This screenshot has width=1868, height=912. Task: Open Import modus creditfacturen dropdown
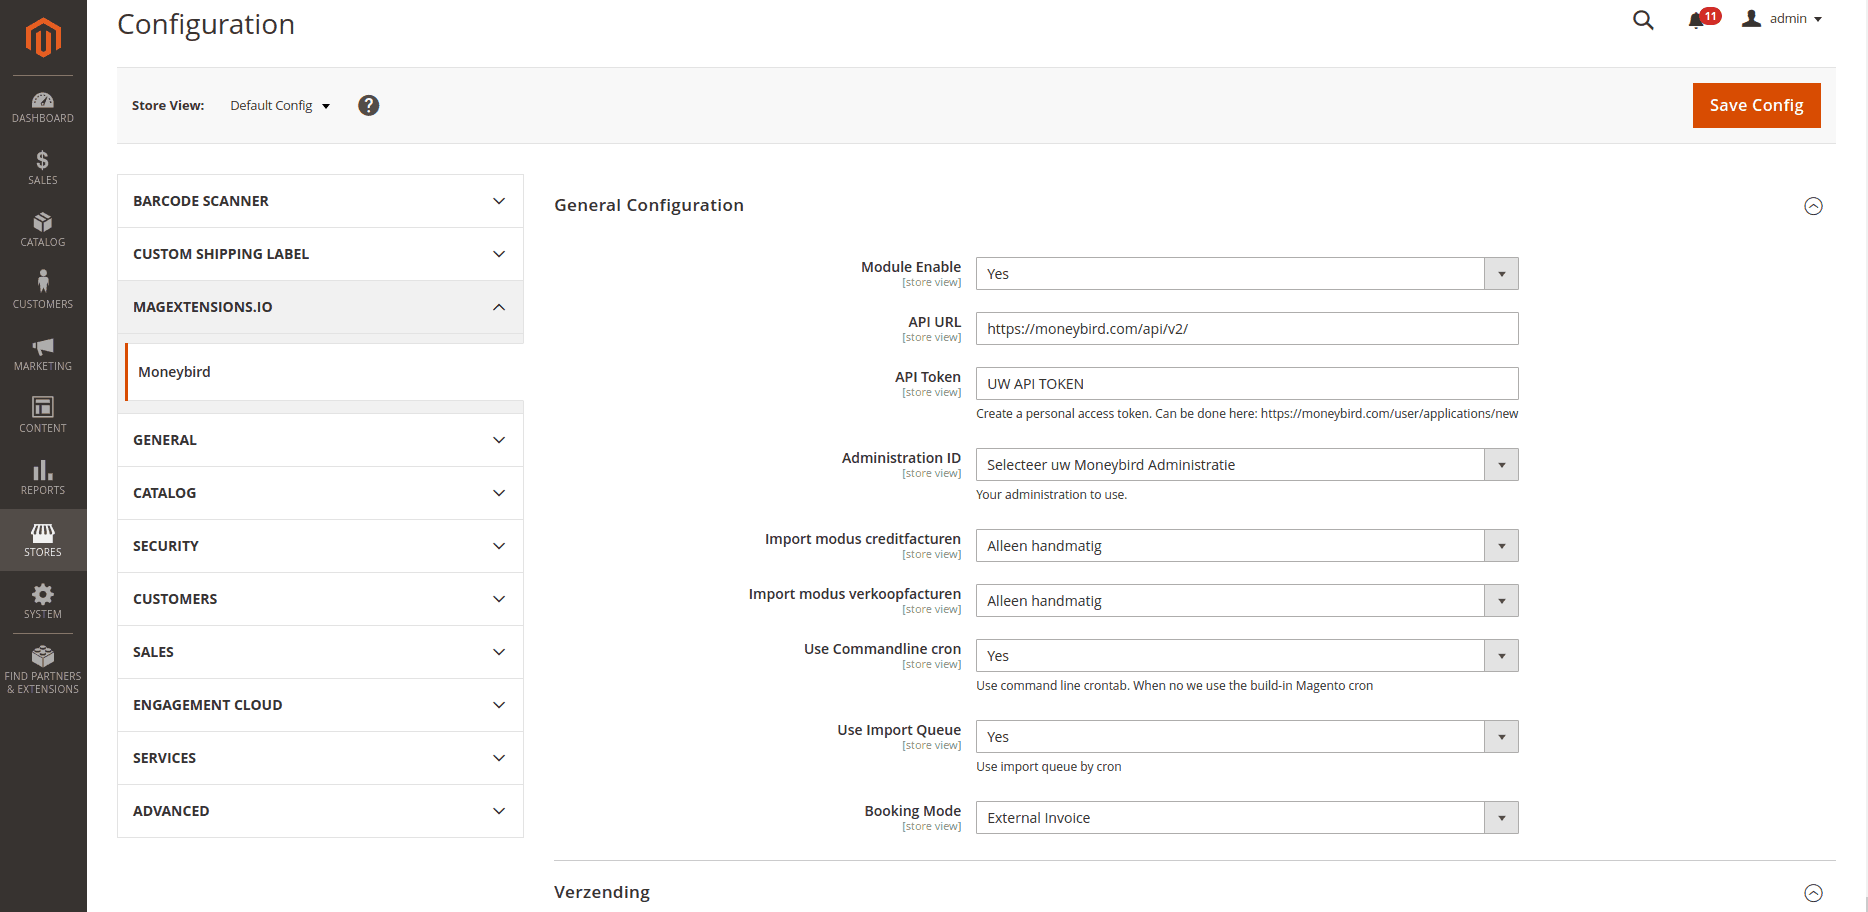1247,546
